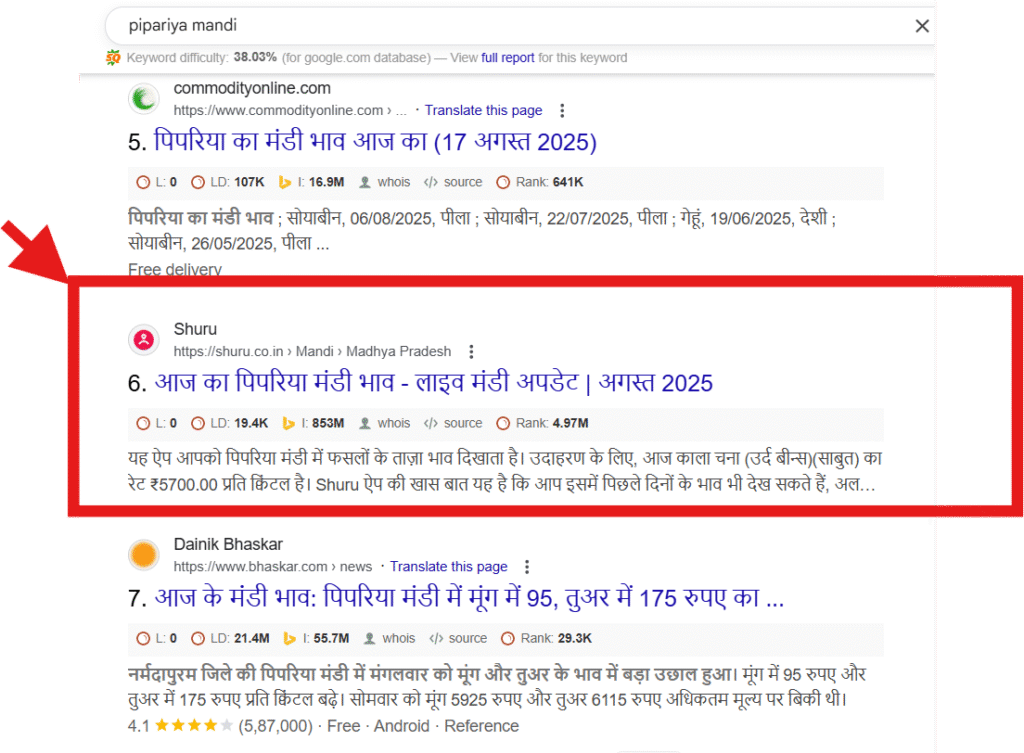Click the Bing index I: 55.7M parameter
Viewport: 1024px width, 753px height.
(316, 638)
